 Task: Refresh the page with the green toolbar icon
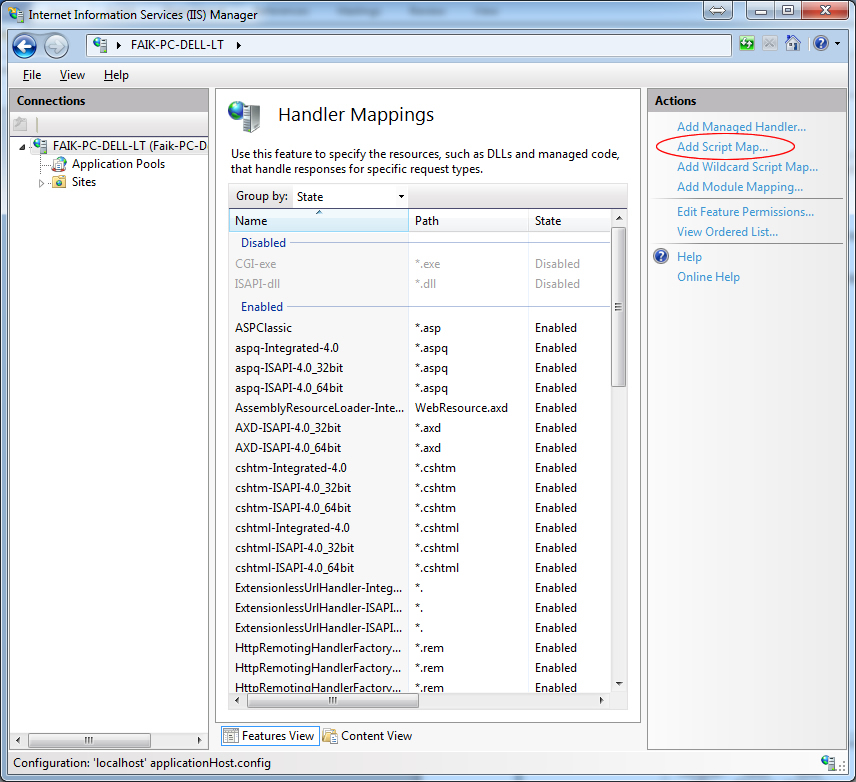[x=746, y=43]
